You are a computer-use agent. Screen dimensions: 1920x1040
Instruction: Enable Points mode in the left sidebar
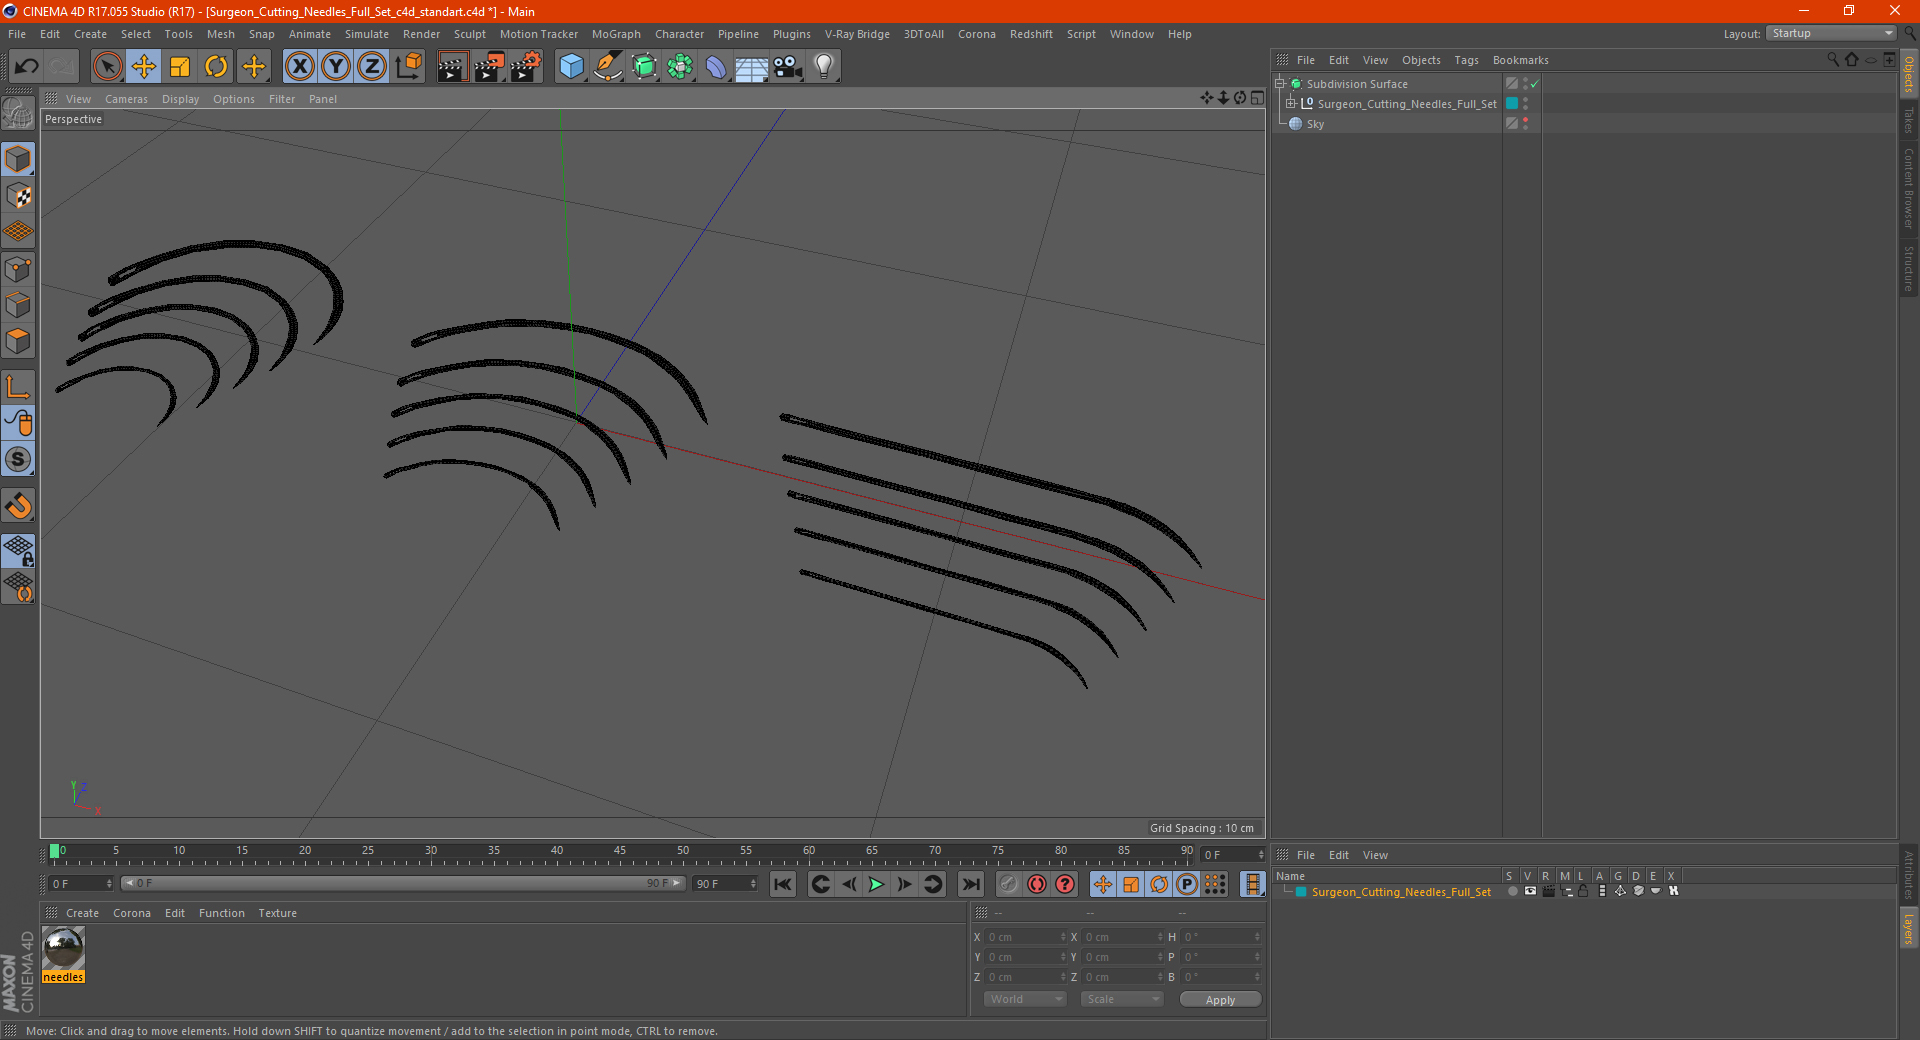click(18, 269)
